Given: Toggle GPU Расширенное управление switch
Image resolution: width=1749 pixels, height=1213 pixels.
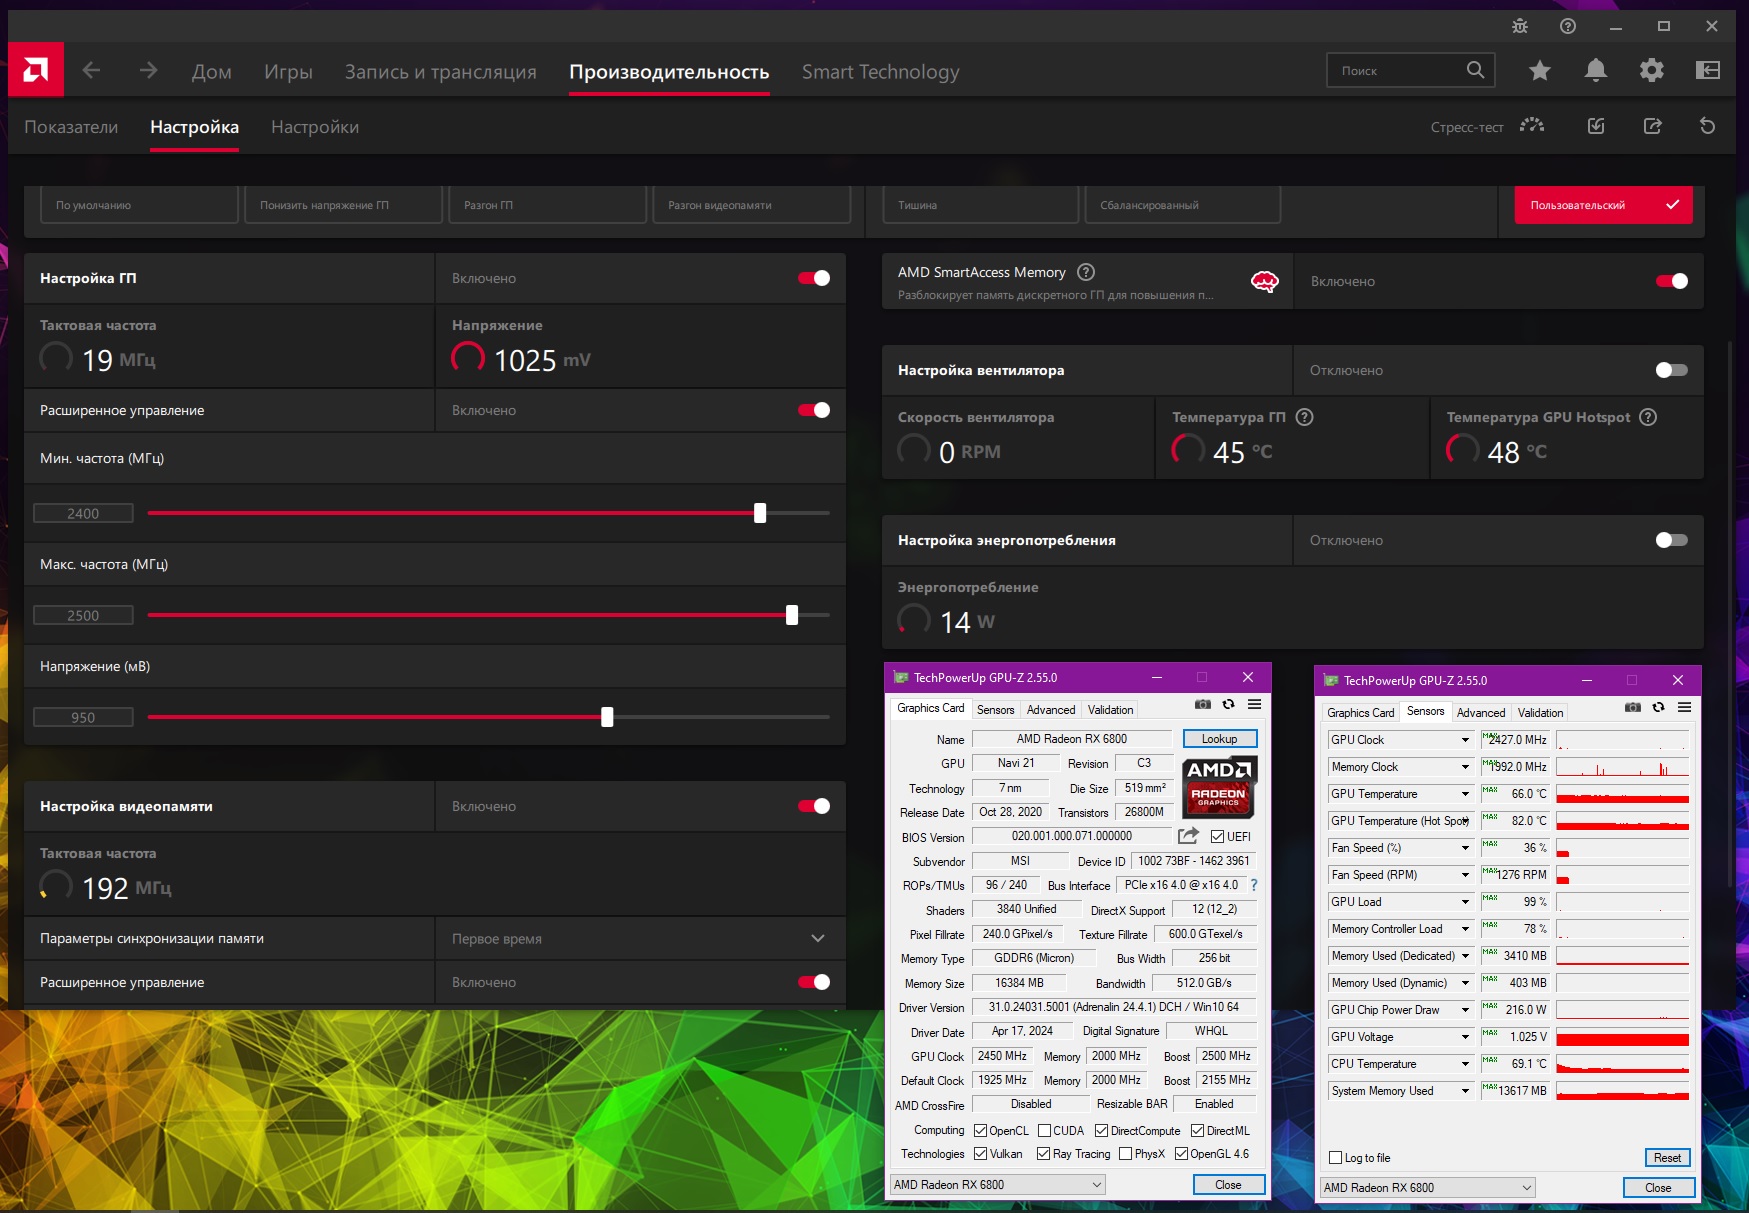Looking at the screenshot, I should click(814, 410).
